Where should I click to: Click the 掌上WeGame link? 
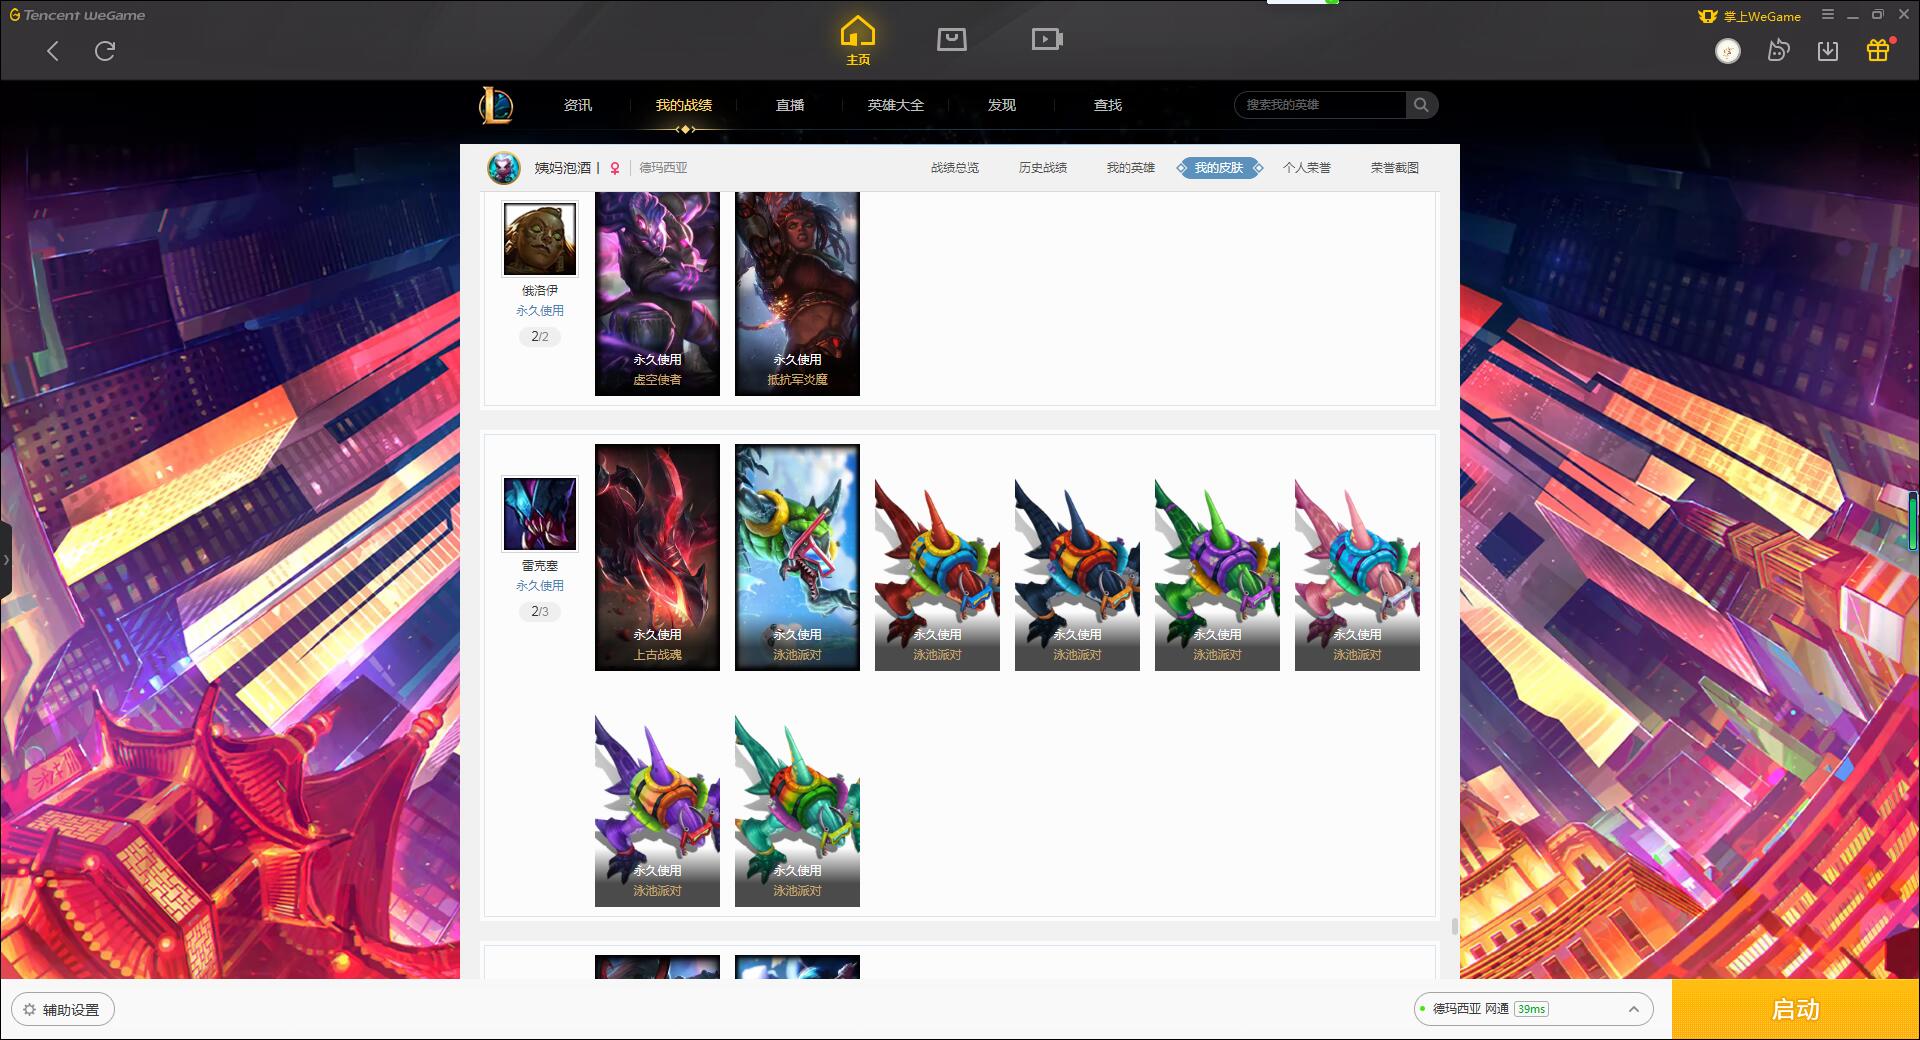1749,16
